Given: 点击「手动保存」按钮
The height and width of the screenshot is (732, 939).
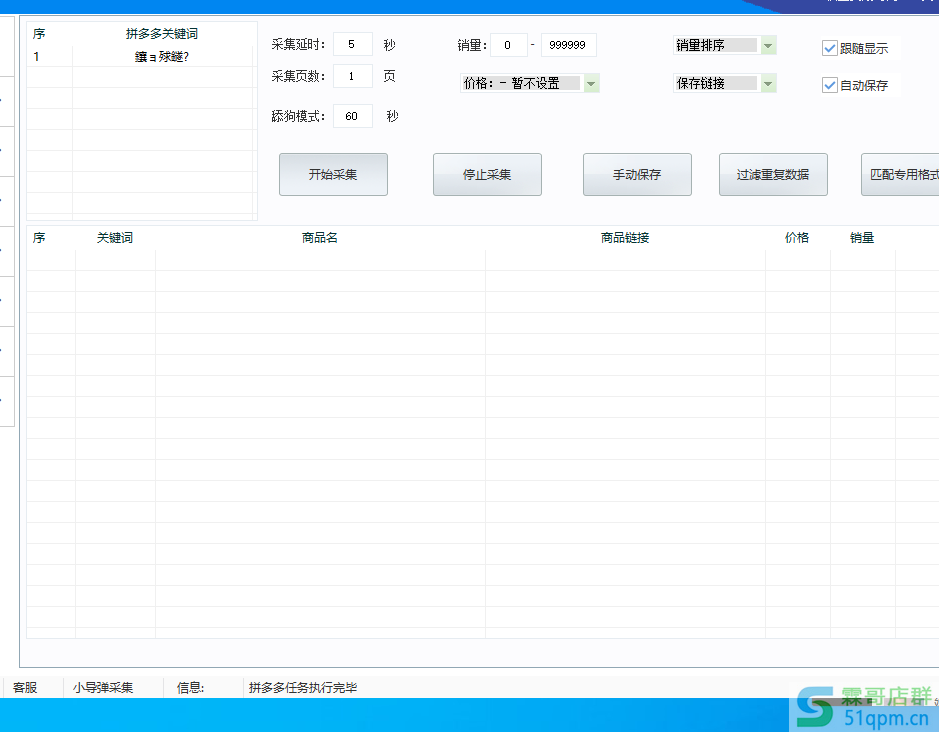Looking at the screenshot, I should (637, 173).
